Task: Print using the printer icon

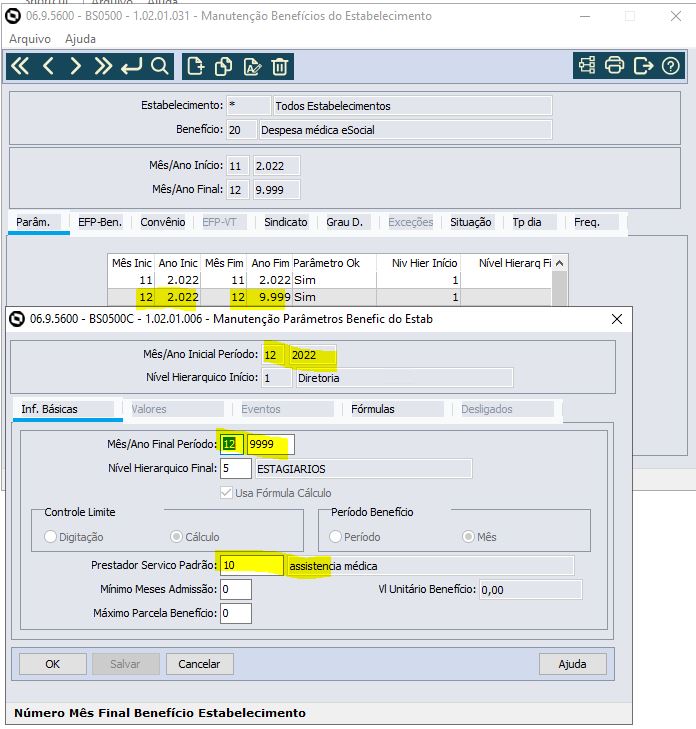Action: pyautogui.click(x=614, y=66)
